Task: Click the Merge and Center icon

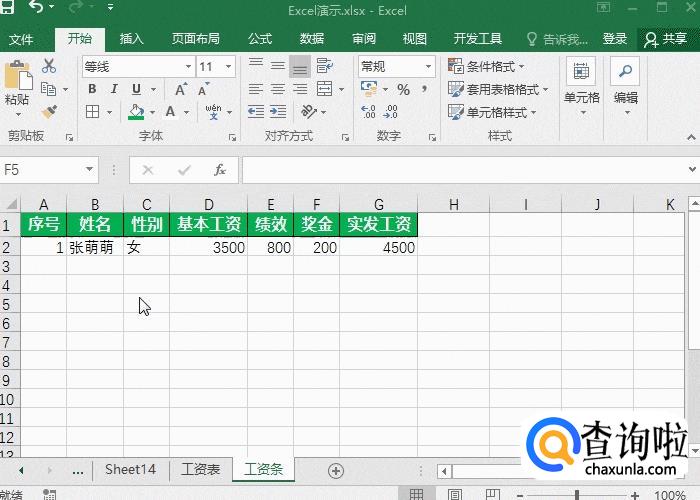Action: point(325,89)
